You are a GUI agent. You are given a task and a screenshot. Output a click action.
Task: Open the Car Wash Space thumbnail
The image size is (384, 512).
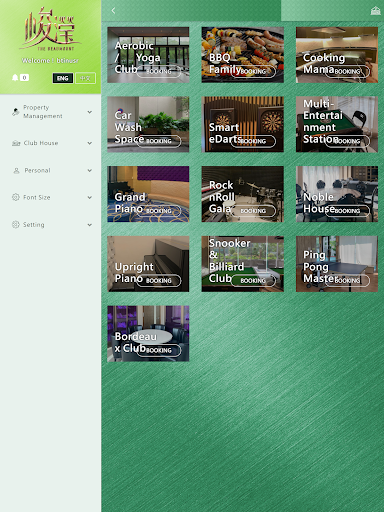pos(148,124)
